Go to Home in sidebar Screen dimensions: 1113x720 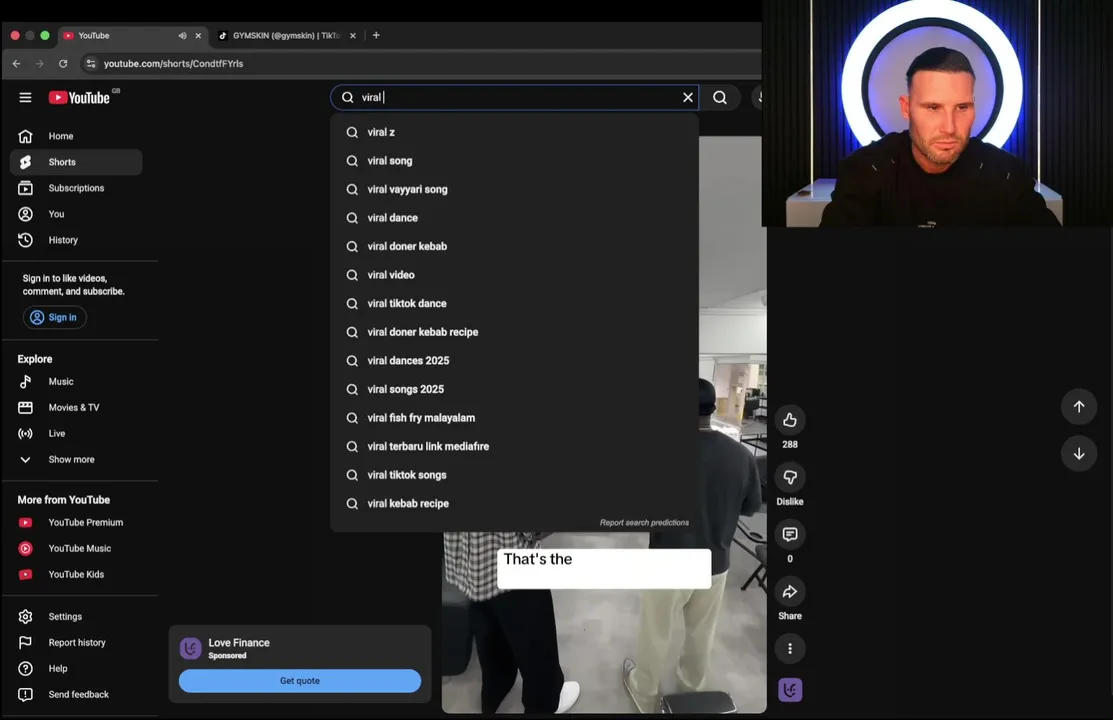pyautogui.click(x=76, y=136)
